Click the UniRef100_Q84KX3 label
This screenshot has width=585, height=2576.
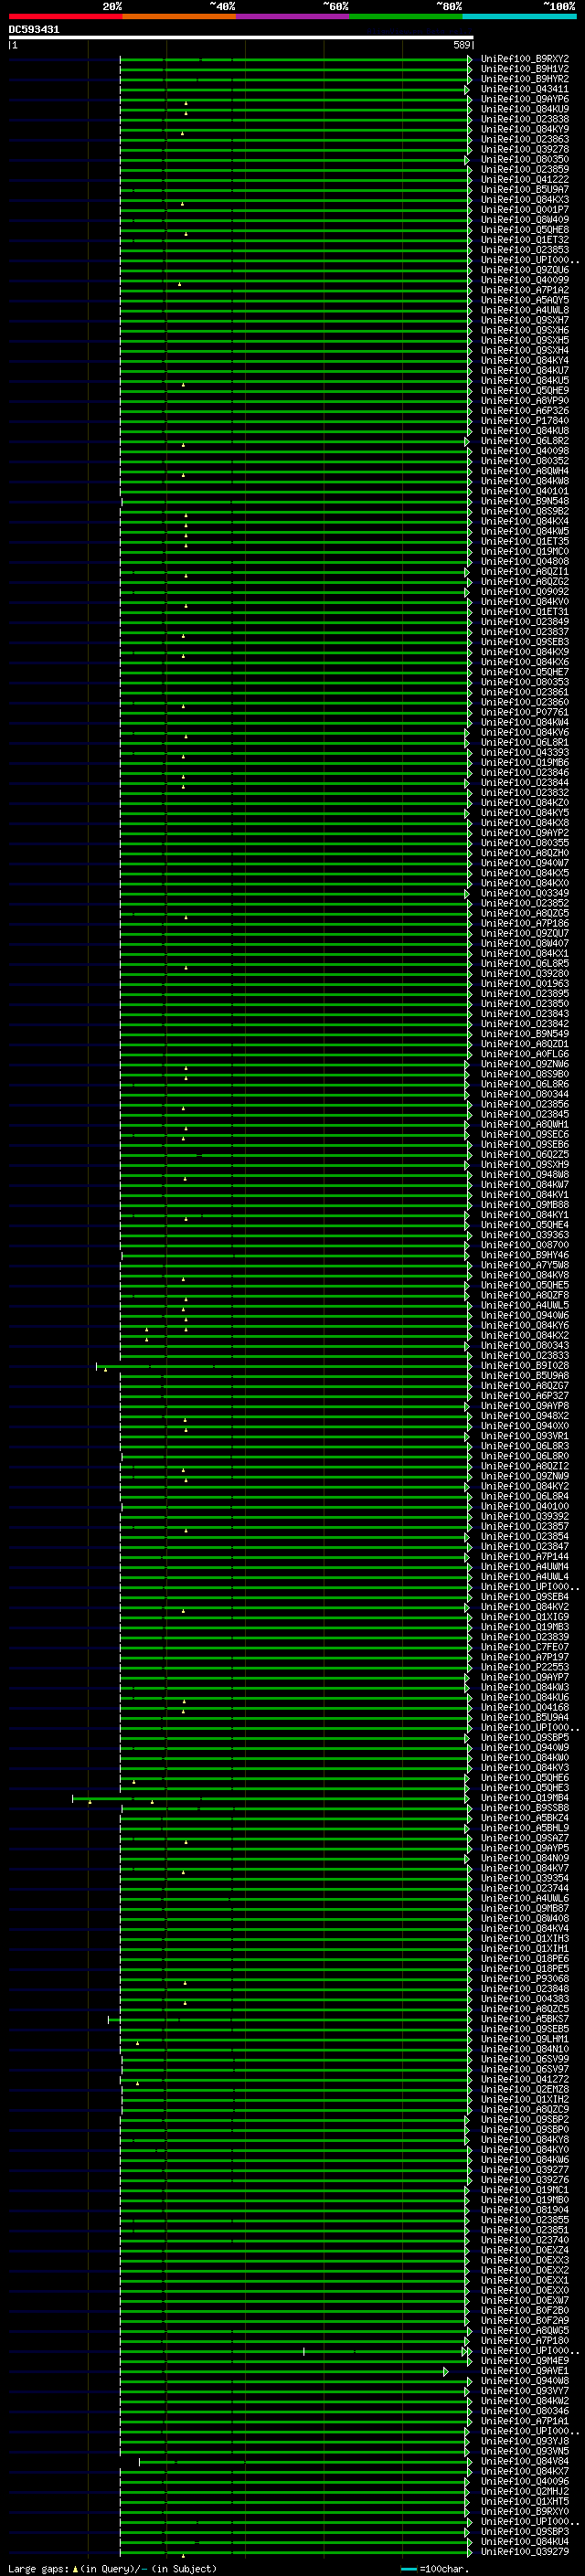click(x=524, y=199)
